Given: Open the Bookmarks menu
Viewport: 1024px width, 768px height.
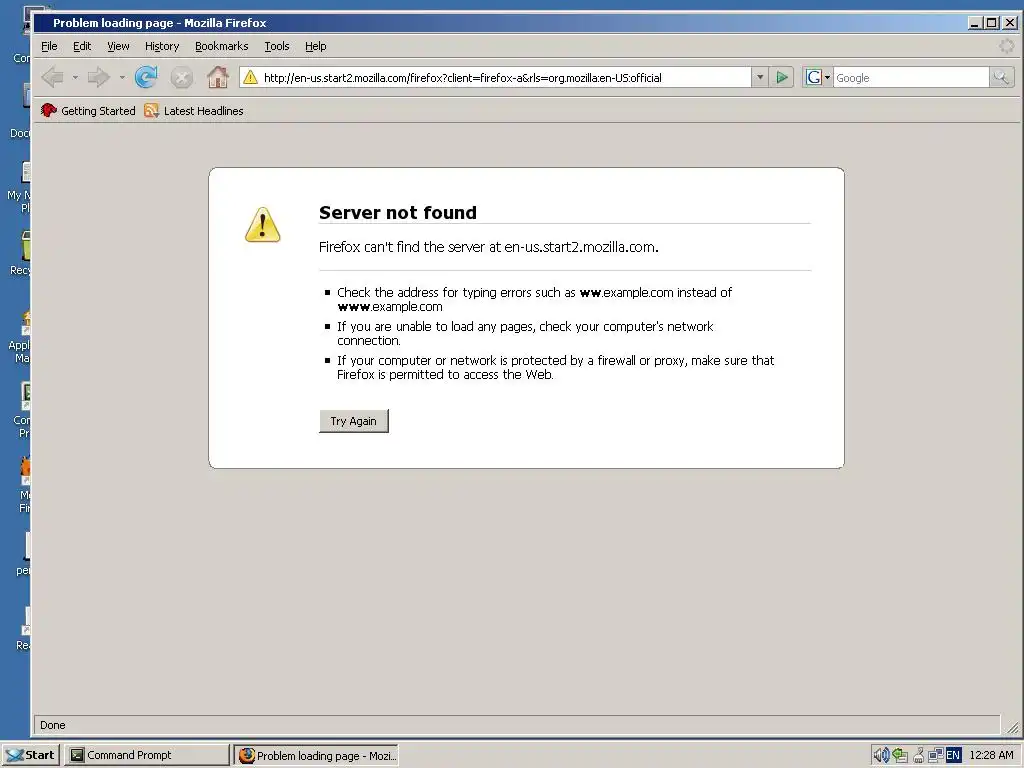Looking at the screenshot, I should (221, 46).
